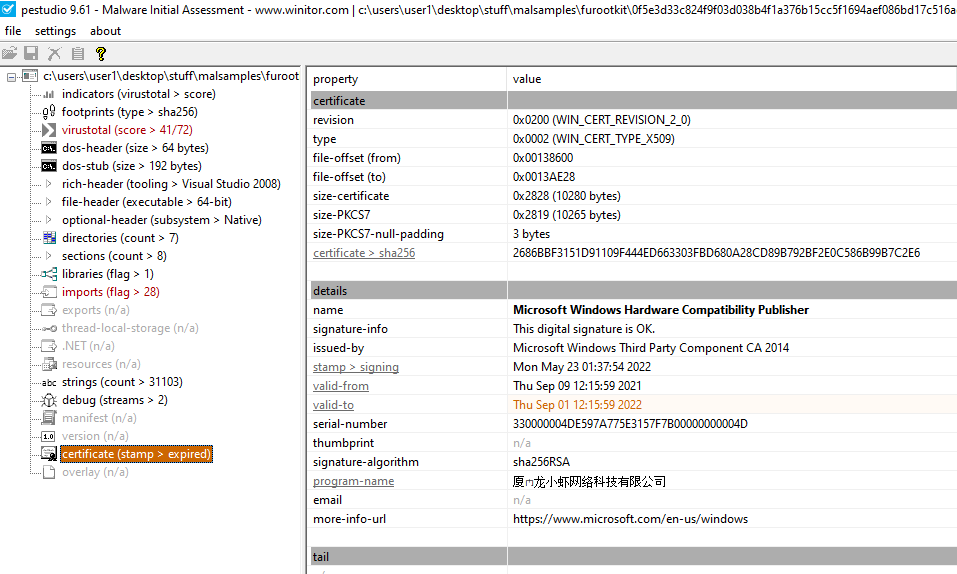The height and width of the screenshot is (574, 957).
Task: Click the overlay page icon
Action: (x=49, y=472)
